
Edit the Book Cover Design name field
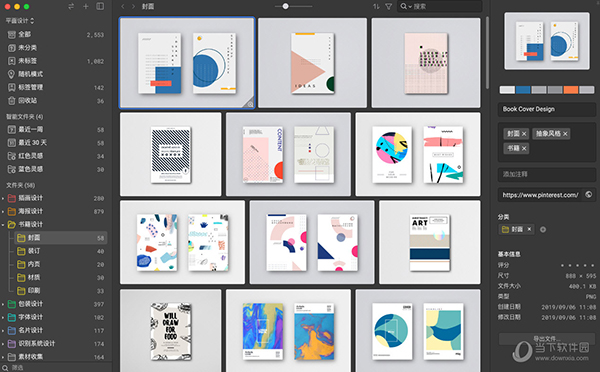[x=547, y=109]
